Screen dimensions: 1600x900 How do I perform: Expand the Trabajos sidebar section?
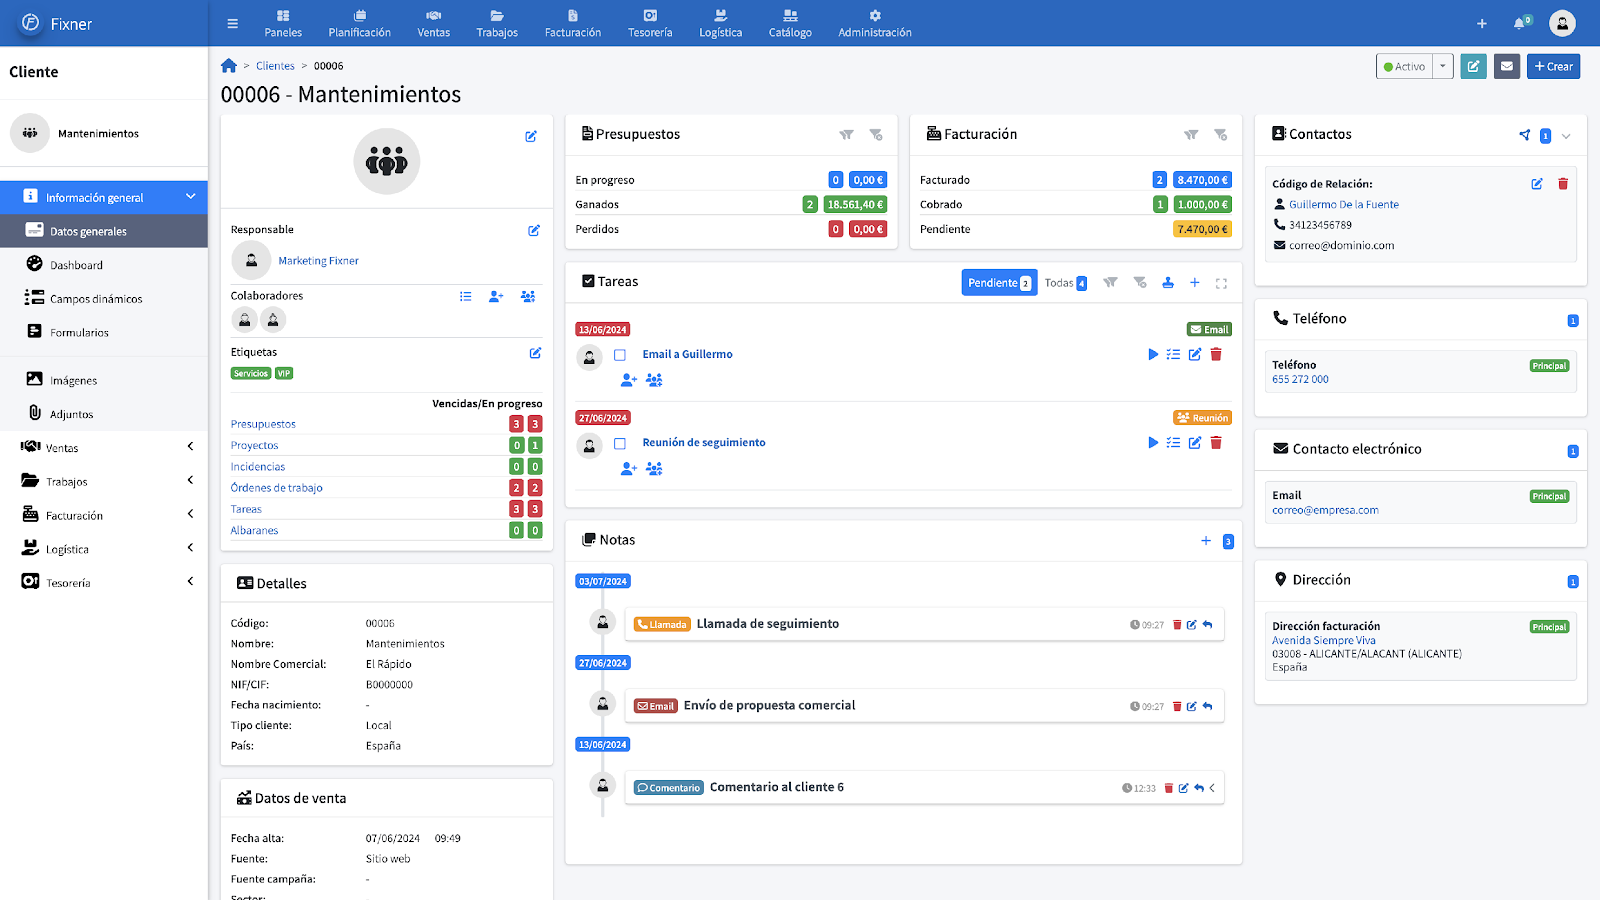click(x=190, y=481)
